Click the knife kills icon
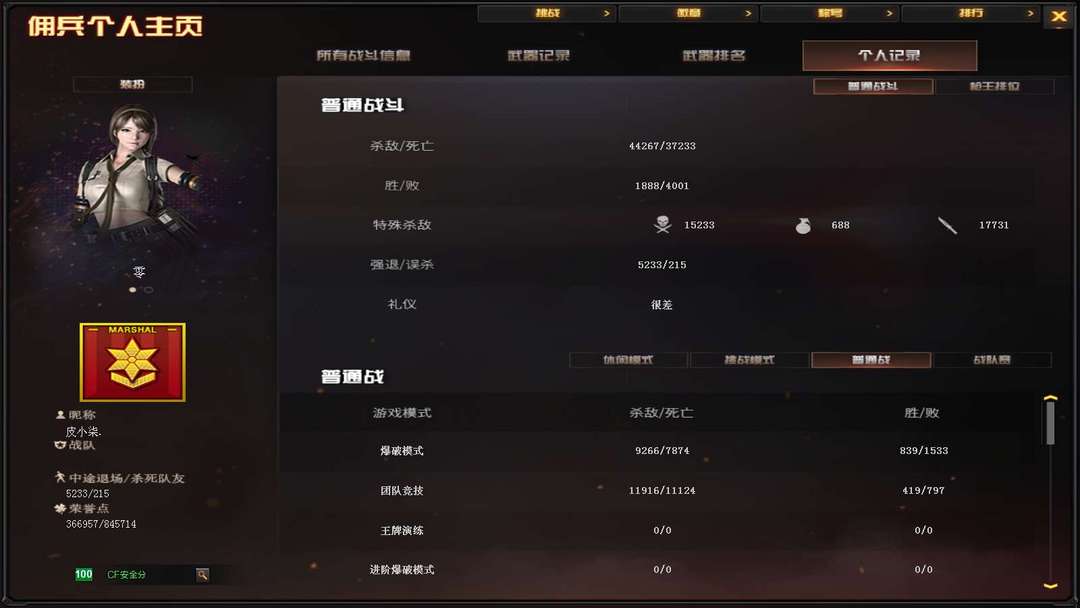The image size is (1080, 608). (947, 225)
